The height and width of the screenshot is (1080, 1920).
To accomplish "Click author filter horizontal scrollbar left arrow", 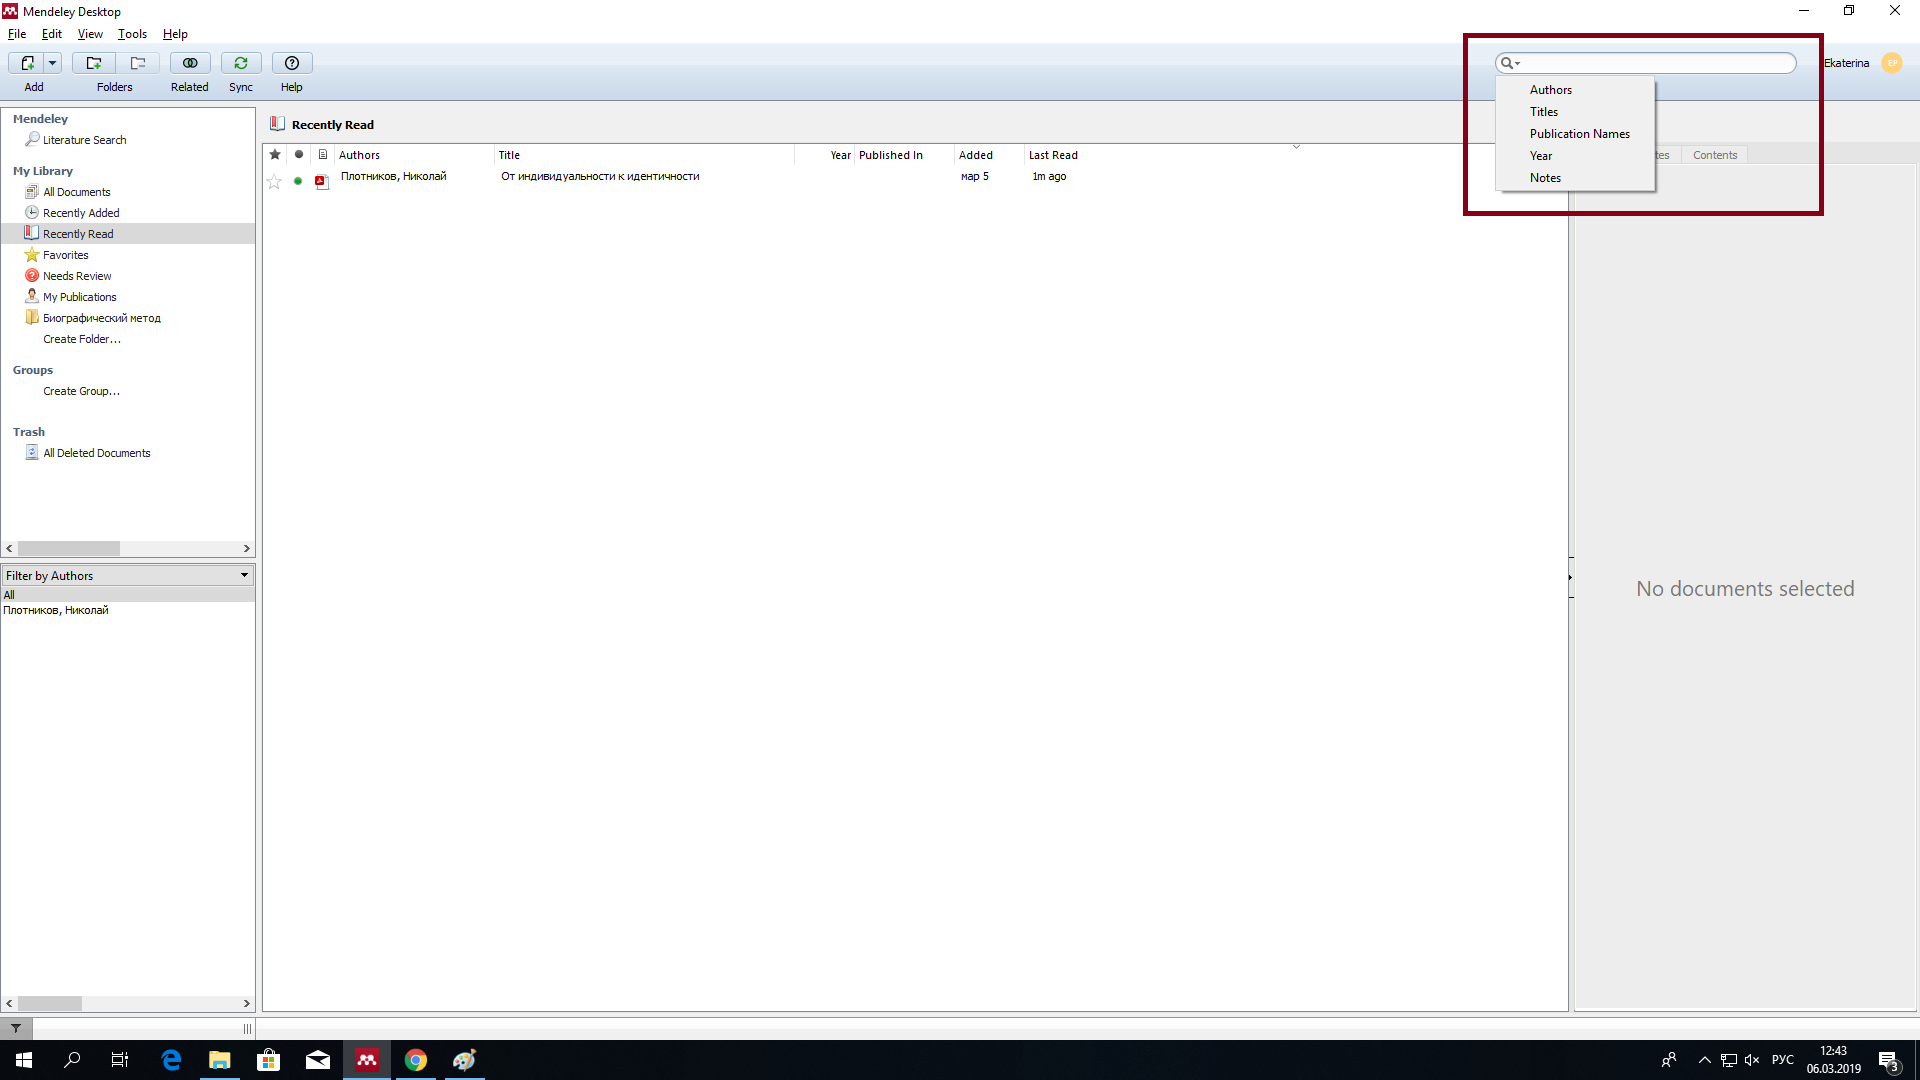I will pos(9,1003).
